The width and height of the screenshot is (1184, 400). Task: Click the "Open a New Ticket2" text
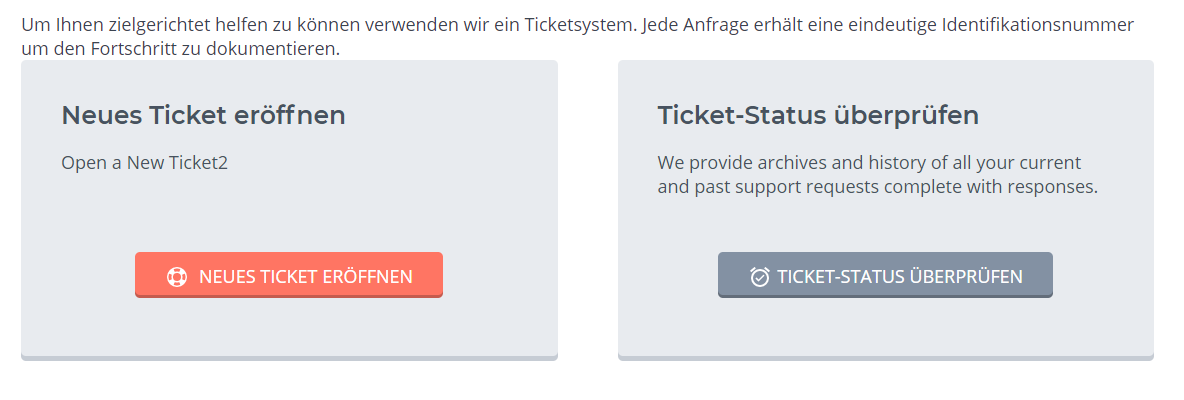click(x=144, y=162)
